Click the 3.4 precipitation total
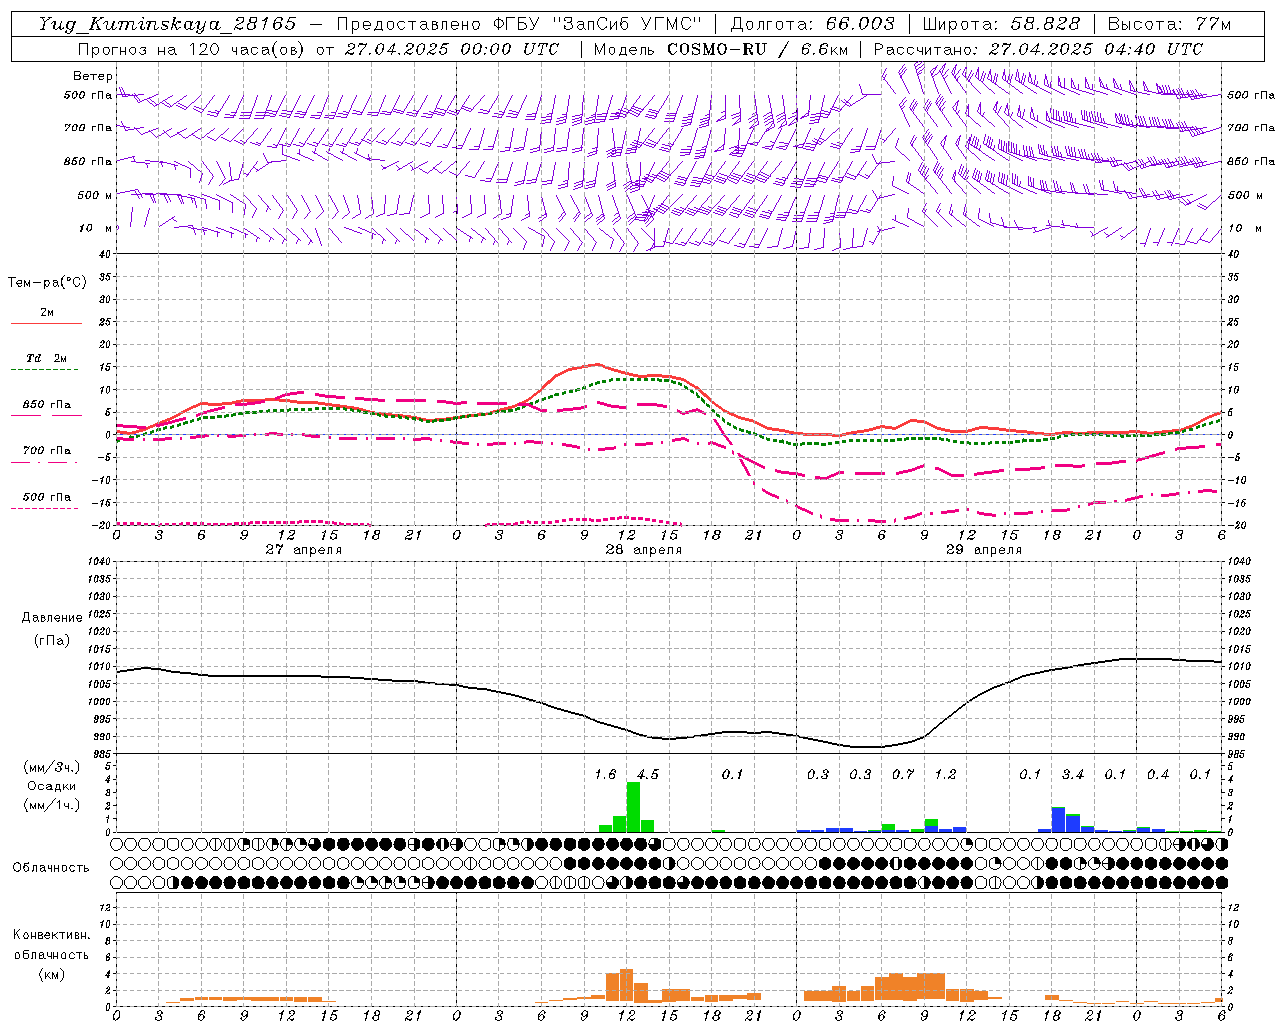Image resolution: width=1280 pixels, height=1024 pixels. [1073, 774]
